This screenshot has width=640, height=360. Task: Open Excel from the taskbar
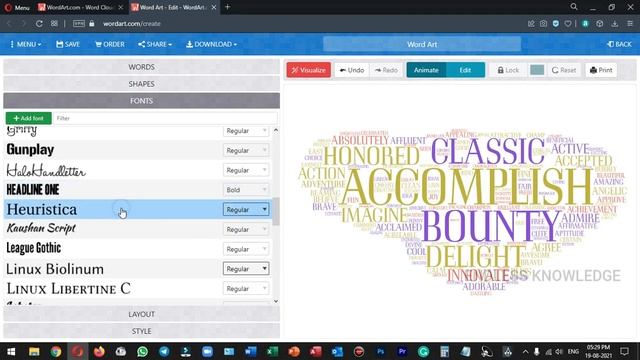(272, 351)
